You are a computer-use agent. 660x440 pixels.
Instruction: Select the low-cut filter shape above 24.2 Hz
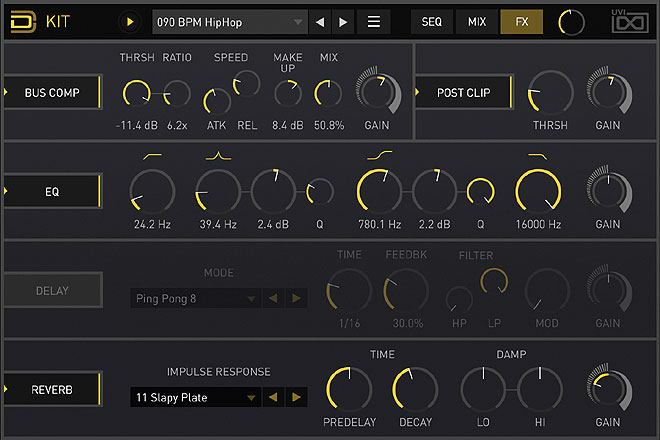[152, 156]
